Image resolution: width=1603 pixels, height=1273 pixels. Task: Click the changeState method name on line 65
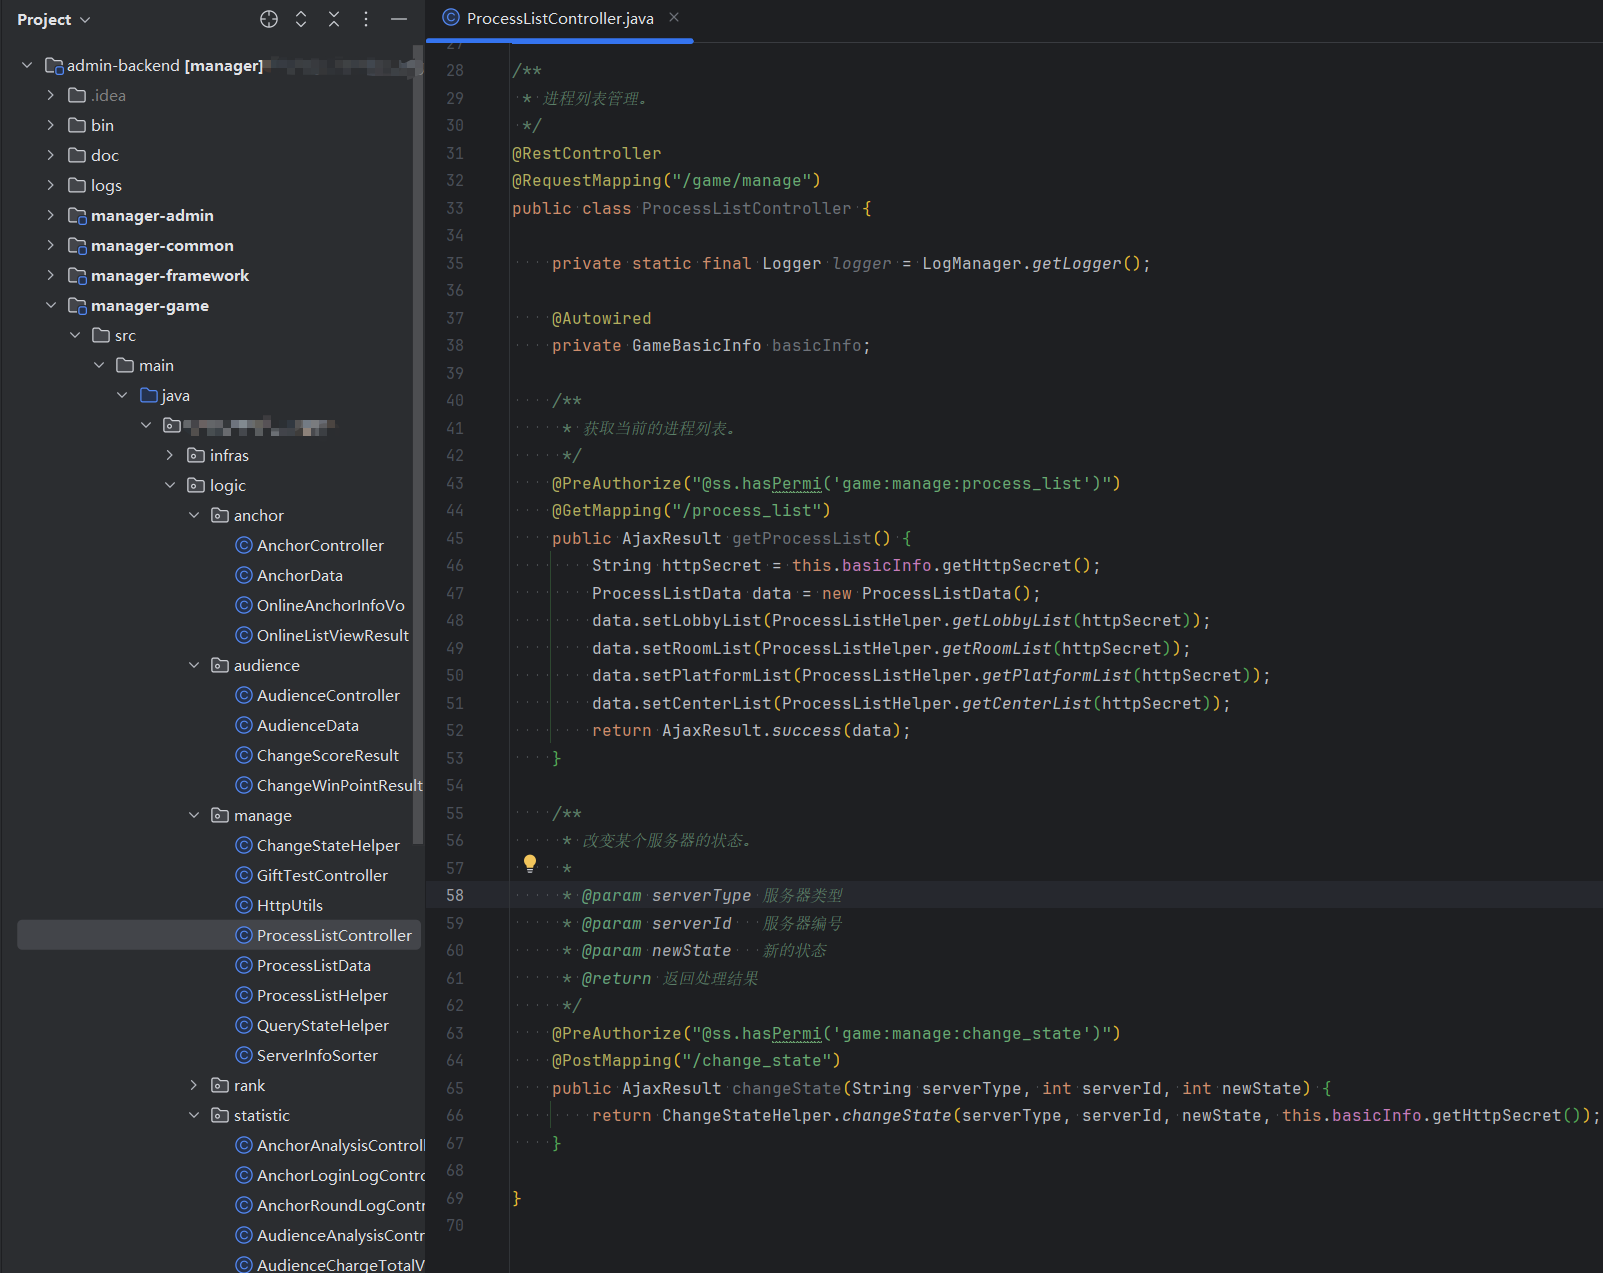(787, 1088)
